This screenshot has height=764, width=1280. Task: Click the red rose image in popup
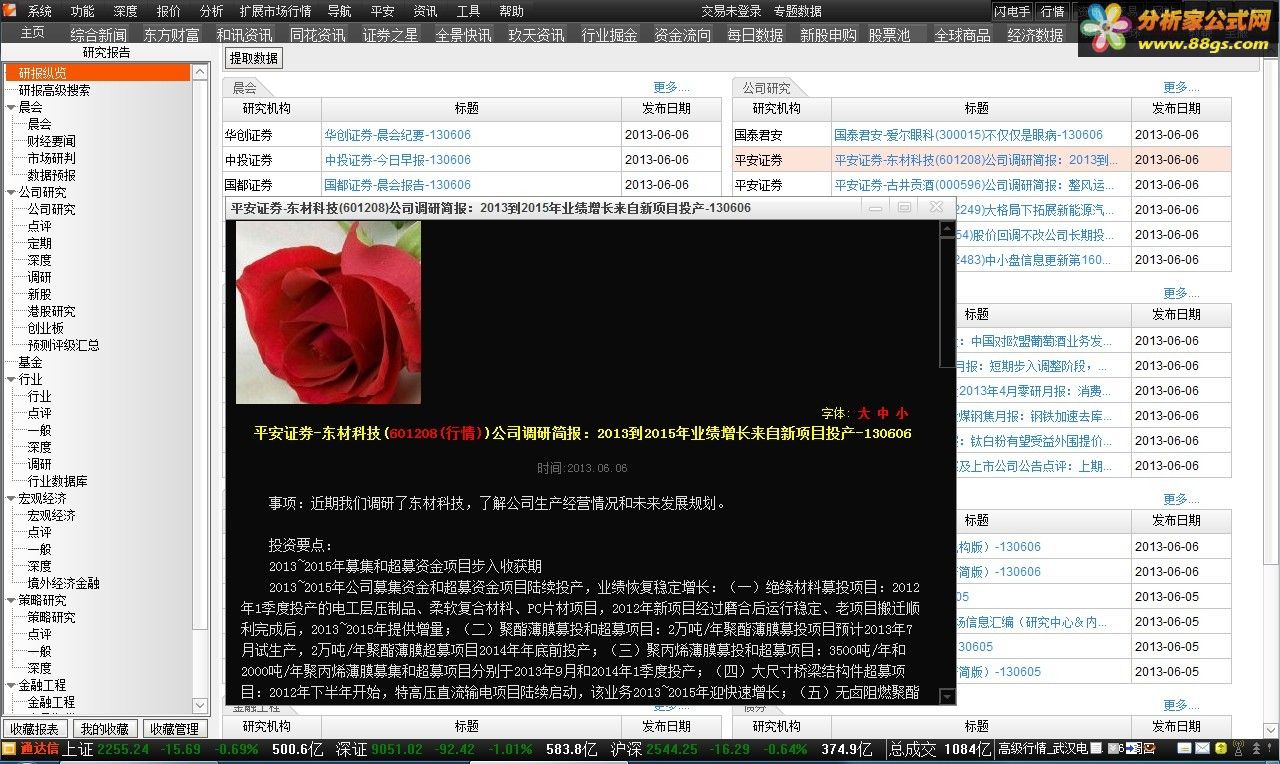point(328,312)
